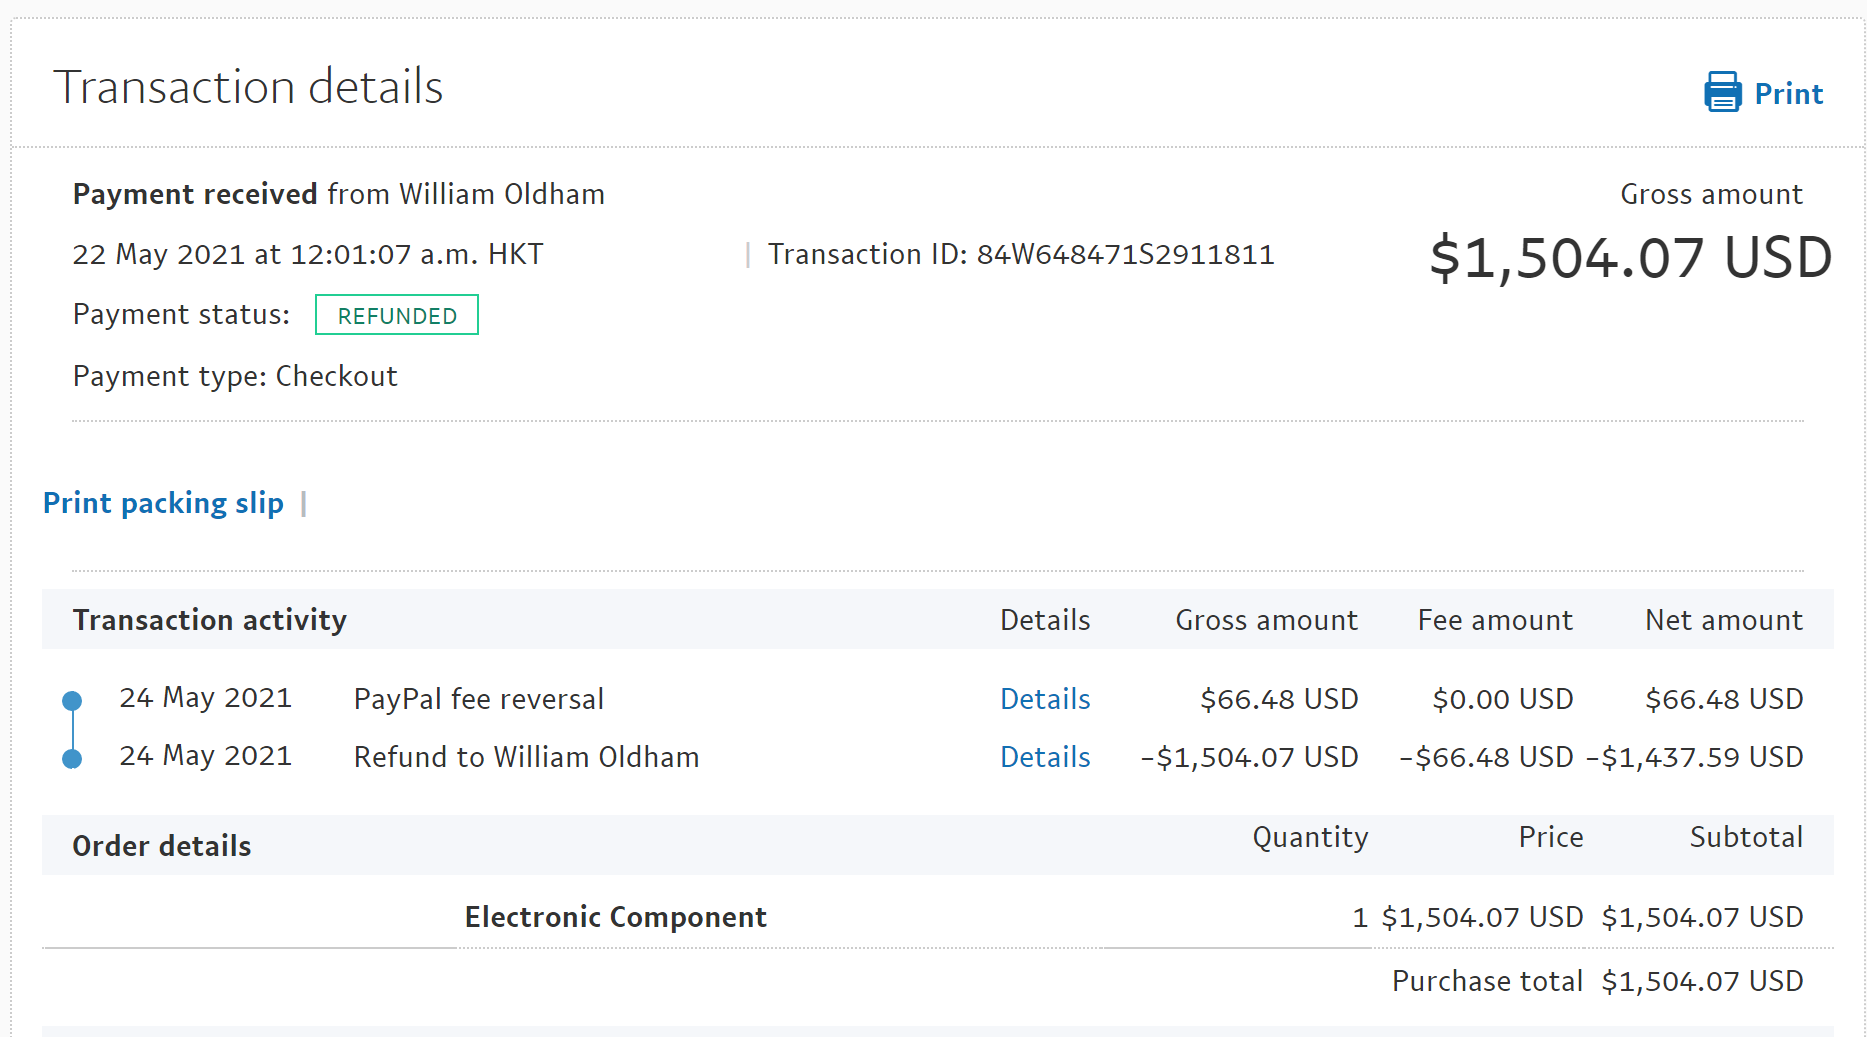Click the Net amount column header
Screen dimensions: 1867x1037
1723,620
